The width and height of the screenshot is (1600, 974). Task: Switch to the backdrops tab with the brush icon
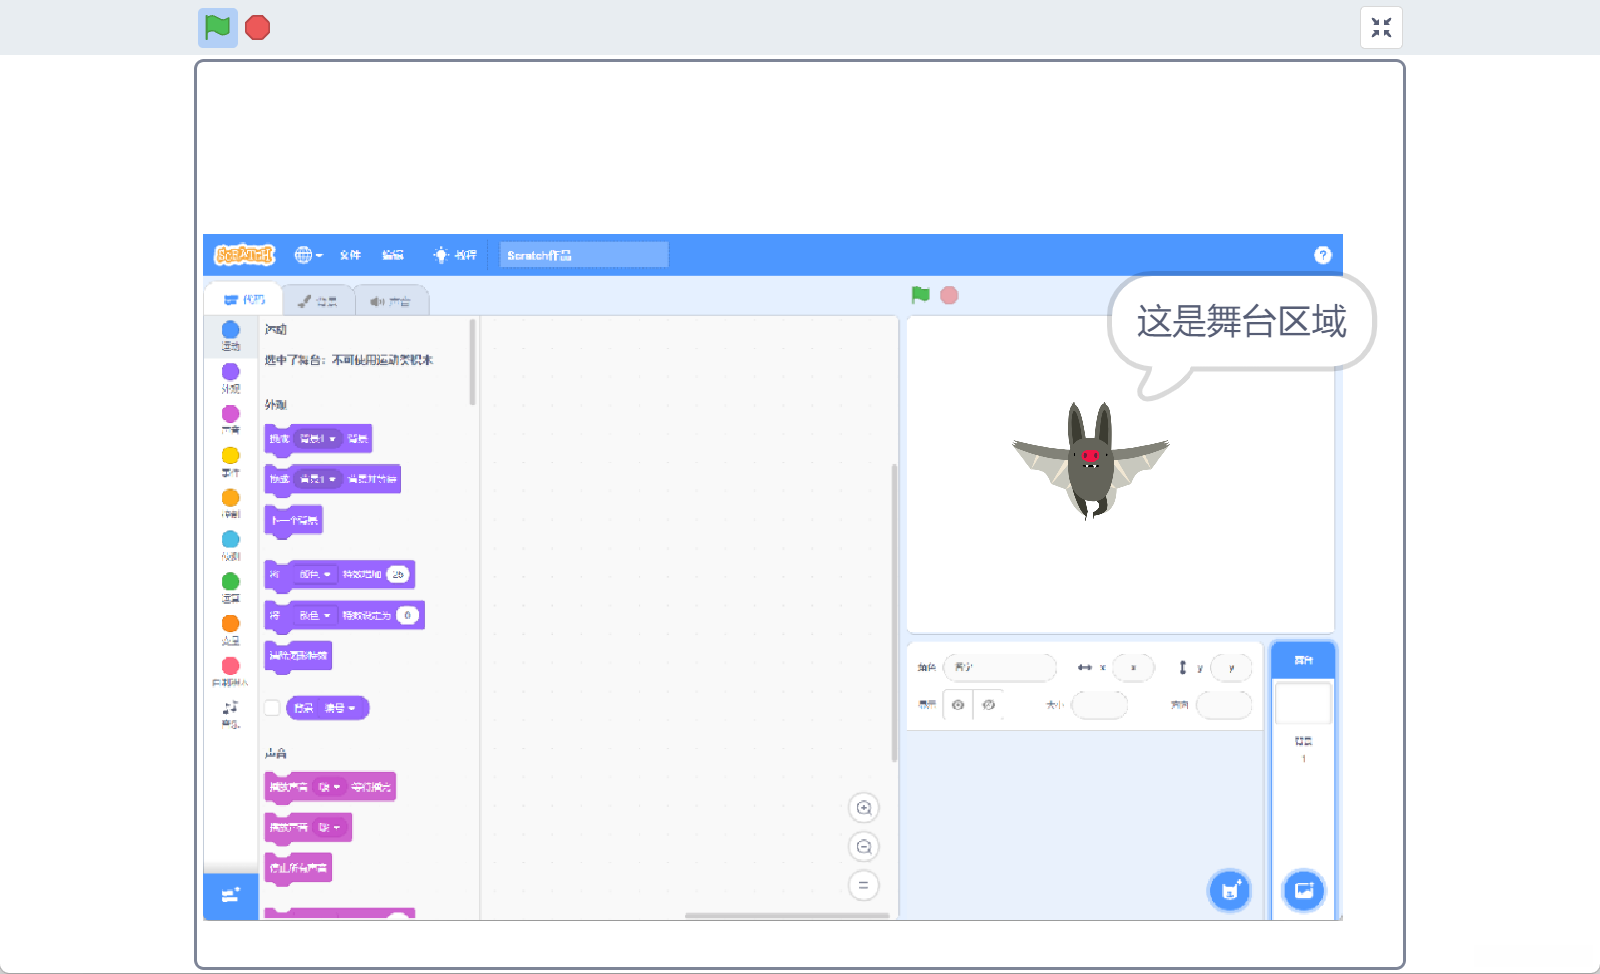point(318,301)
